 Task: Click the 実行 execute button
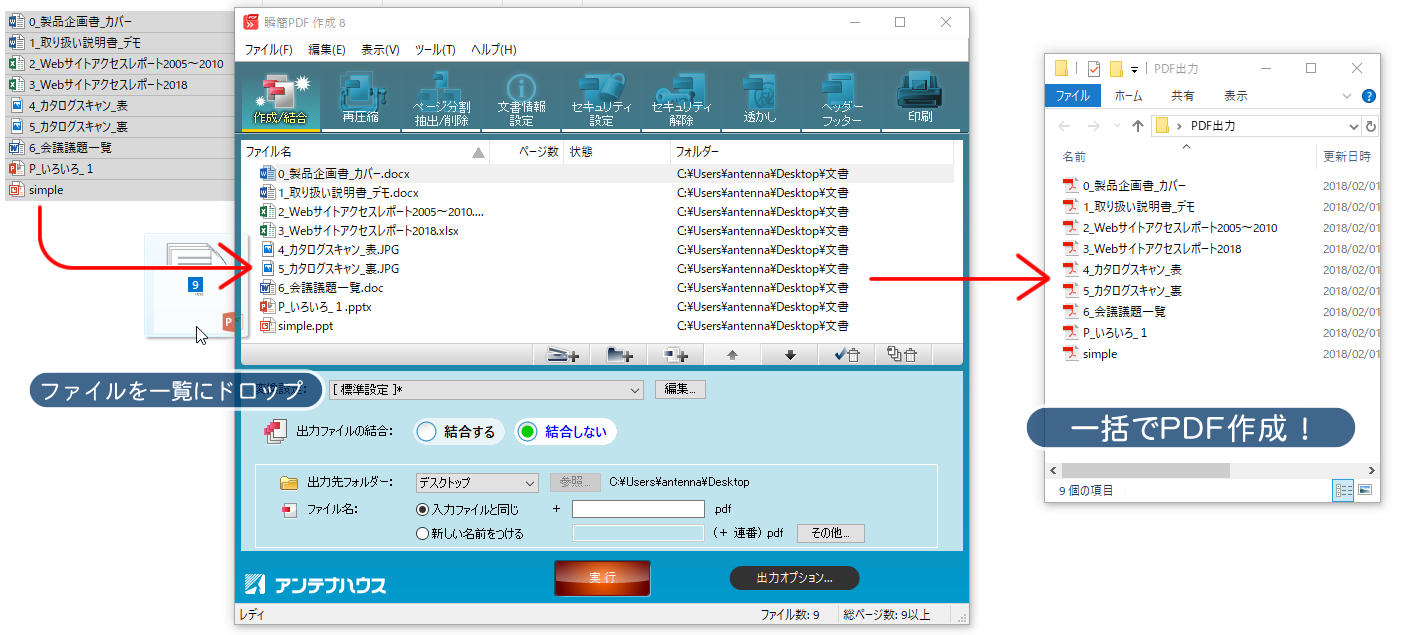point(602,578)
